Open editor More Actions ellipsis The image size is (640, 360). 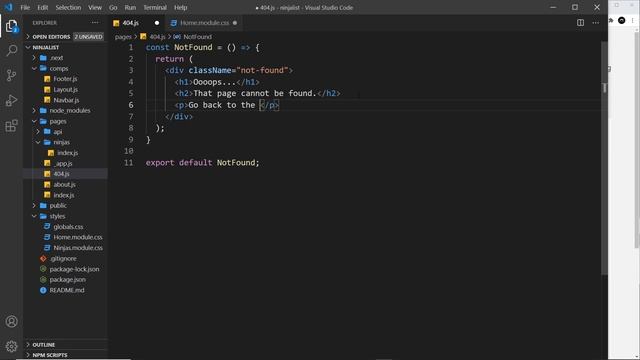(x=596, y=23)
